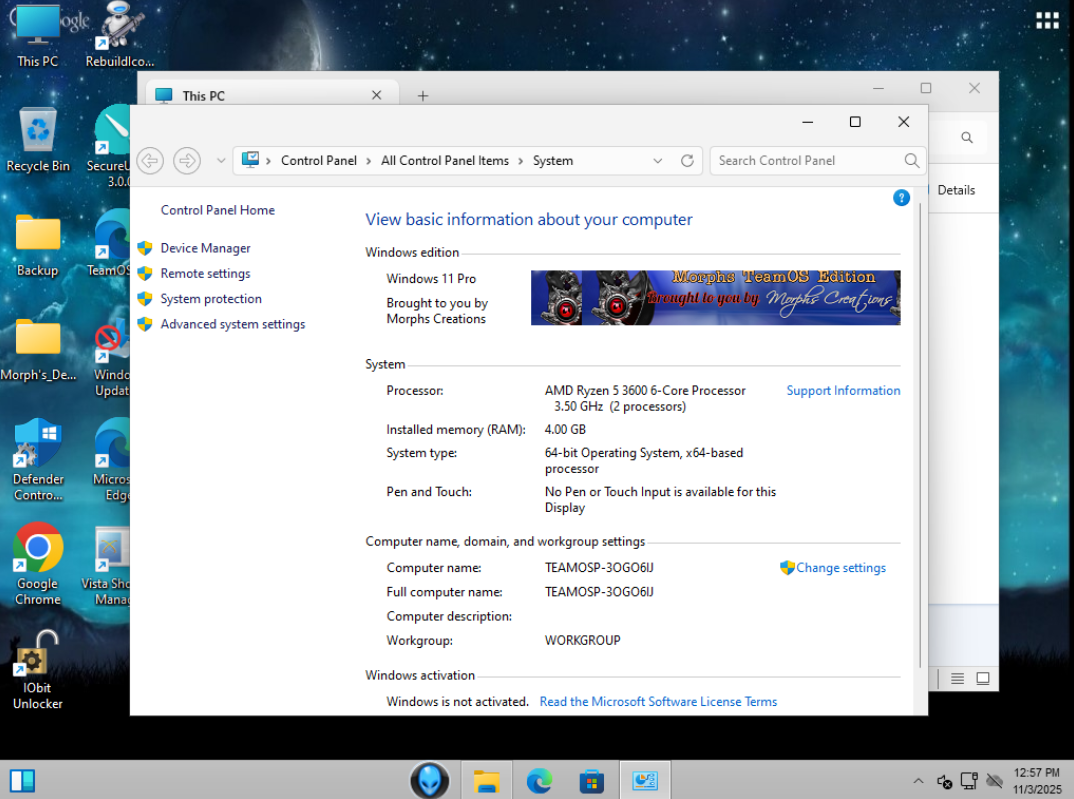Open Advanced system settings

232,324
